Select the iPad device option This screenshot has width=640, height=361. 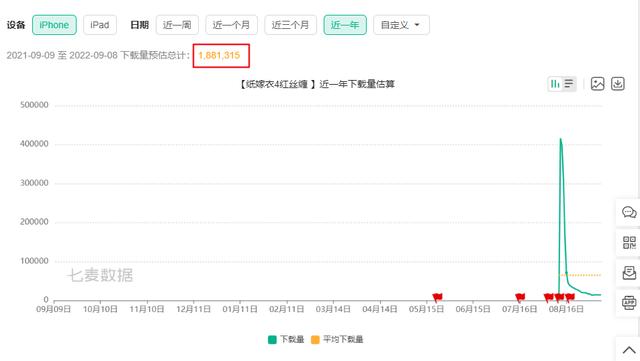(100, 25)
